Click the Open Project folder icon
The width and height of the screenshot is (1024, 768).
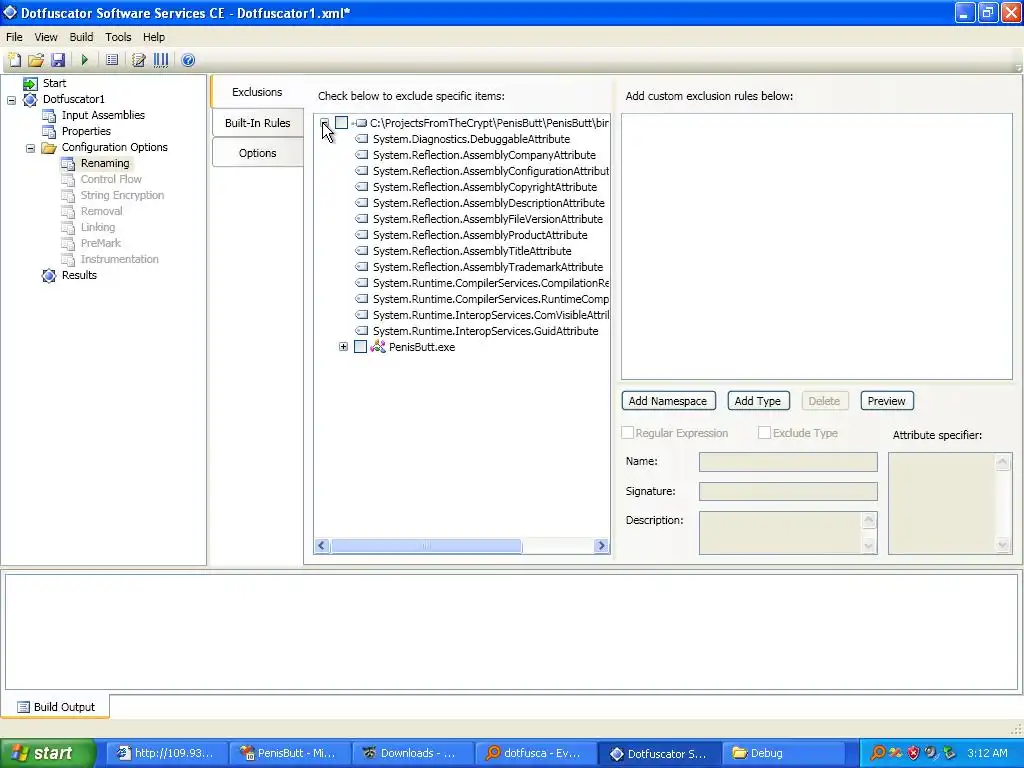[x=36, y=60]
